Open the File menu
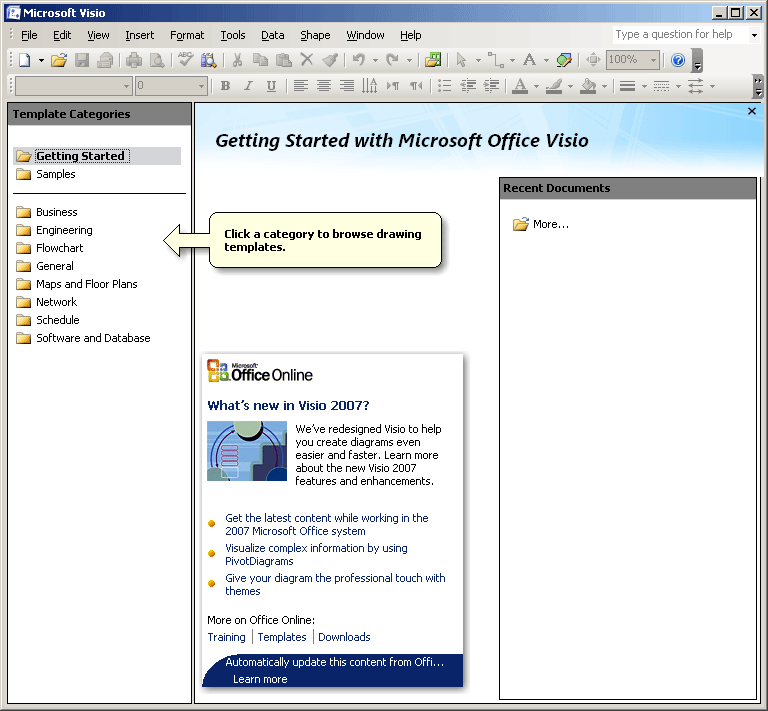 pyautogui.click(x=29, y=35)
